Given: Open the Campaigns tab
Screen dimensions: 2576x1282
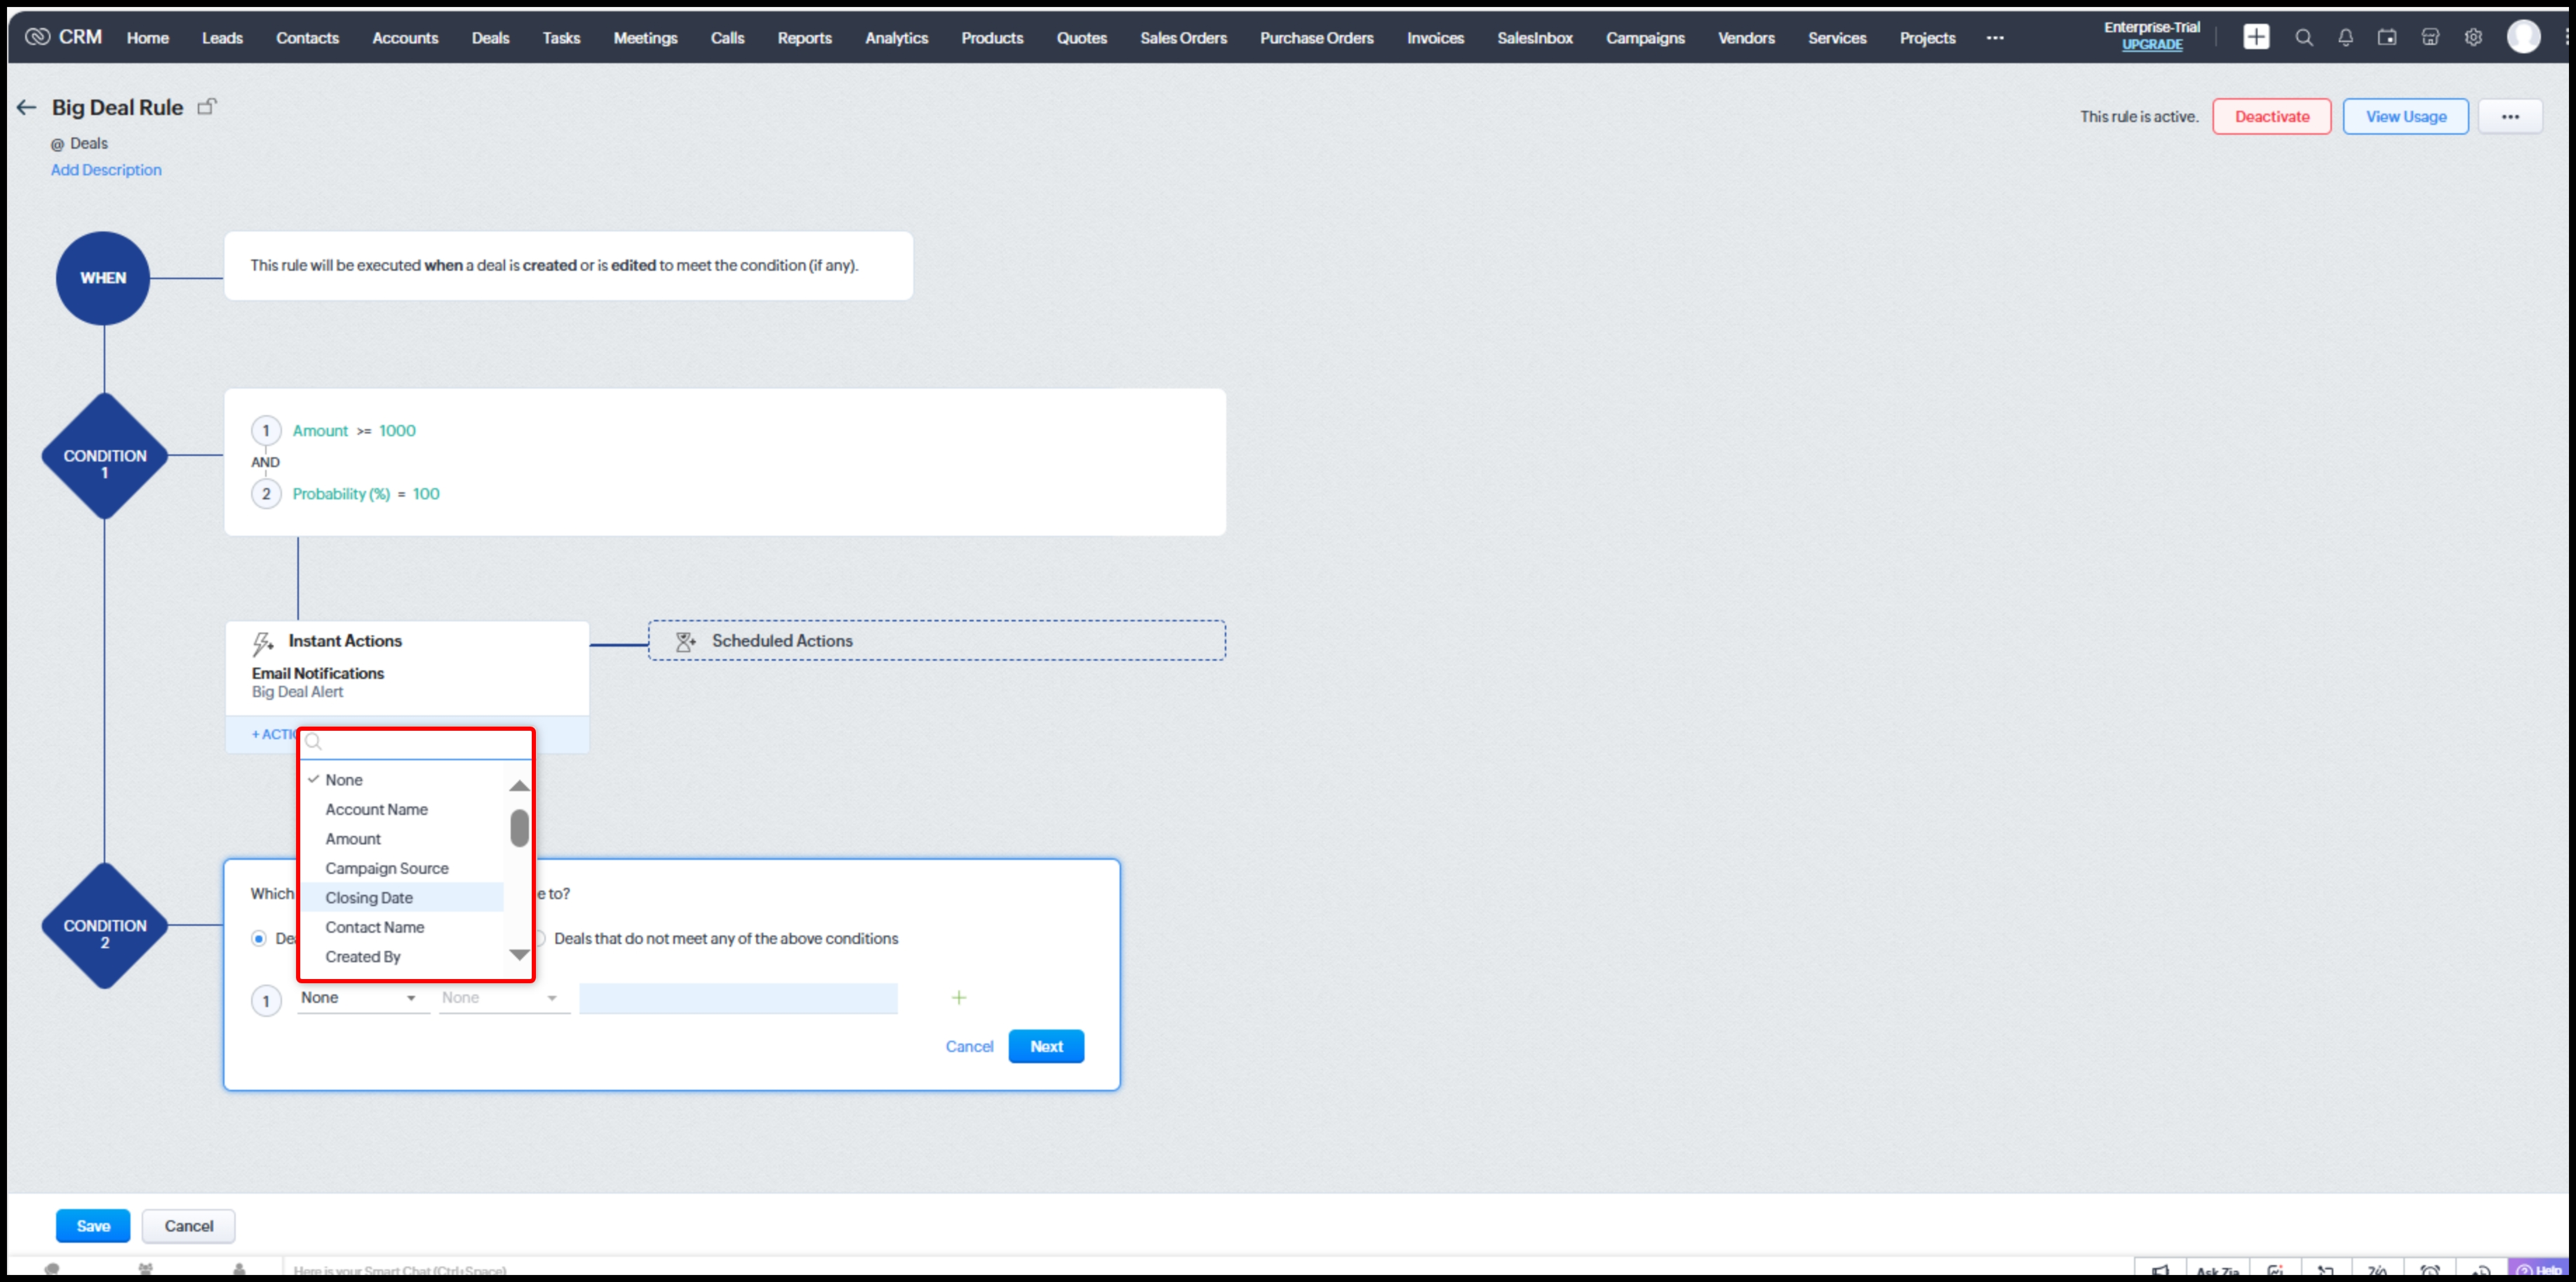Looking at the screenshot, I should [x=1645, y=38].
